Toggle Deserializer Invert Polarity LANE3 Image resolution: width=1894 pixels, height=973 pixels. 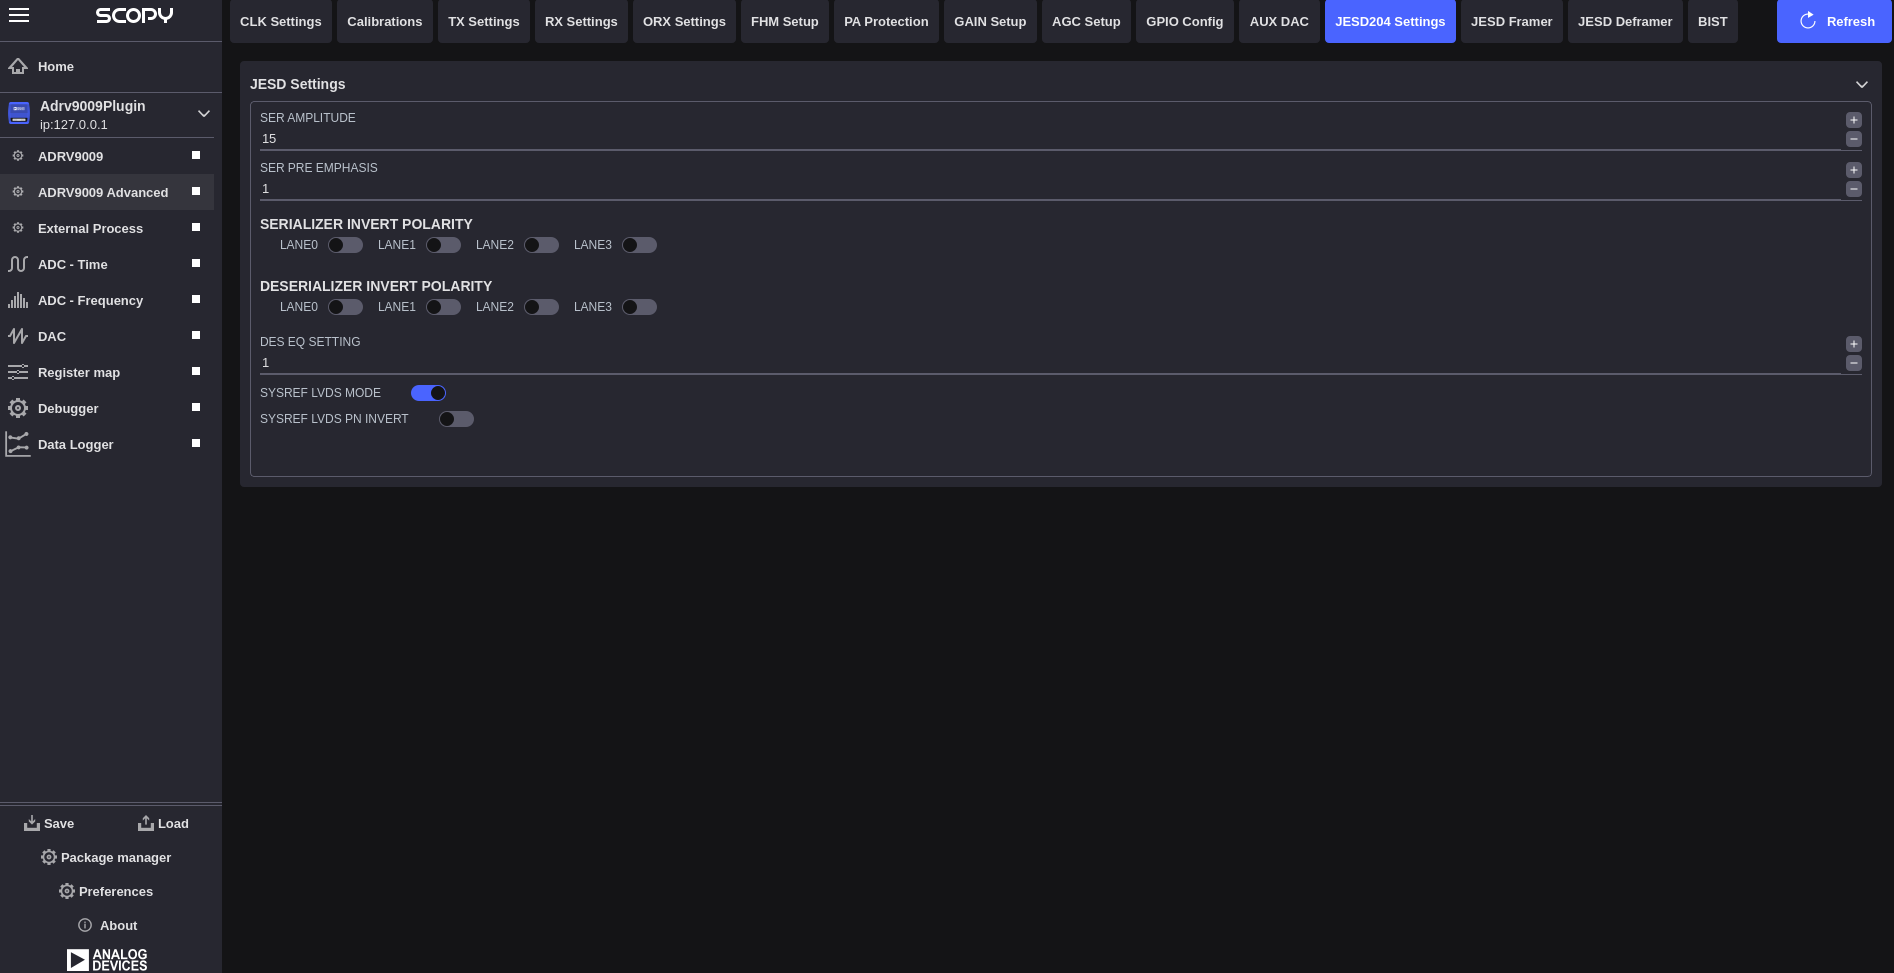(640, 307)
